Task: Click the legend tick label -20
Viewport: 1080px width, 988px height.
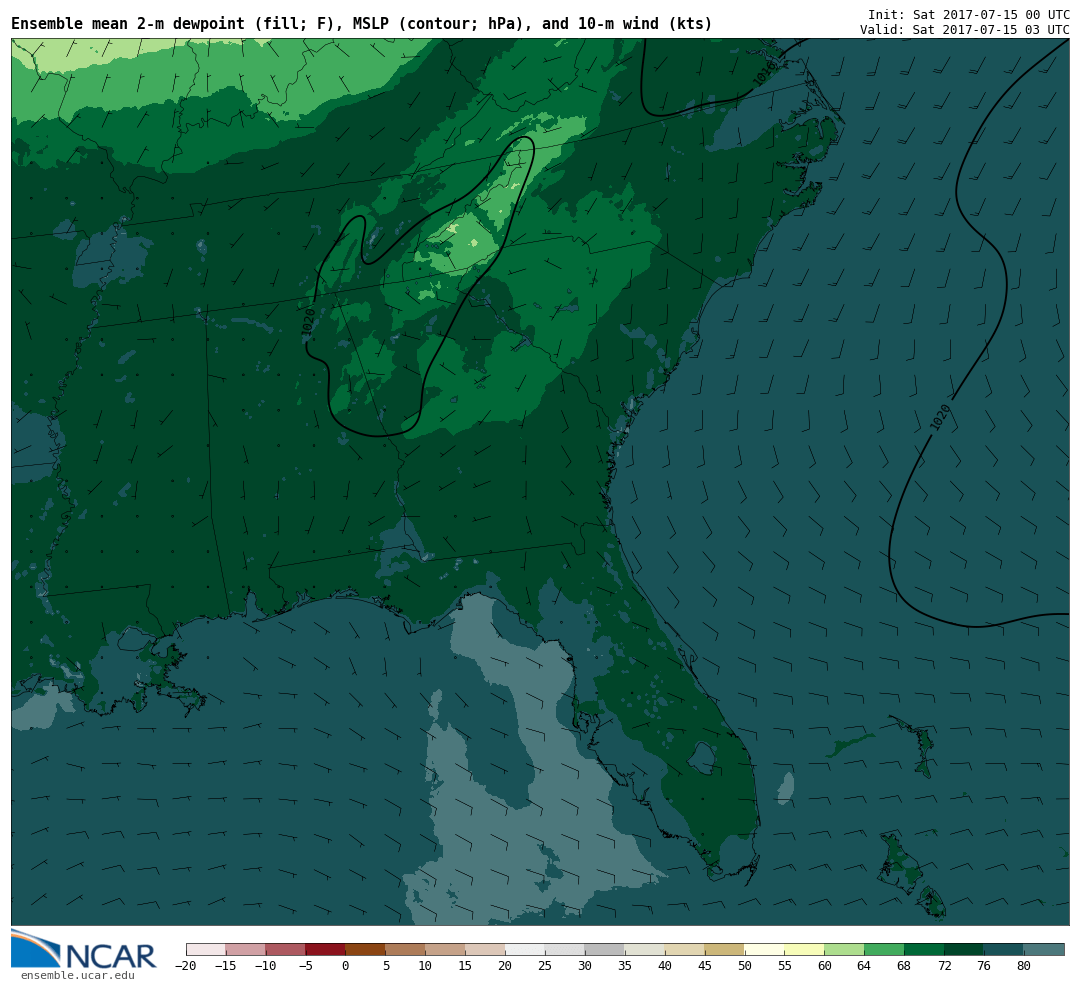Action: pyautogui.click(x=186, y=966)
